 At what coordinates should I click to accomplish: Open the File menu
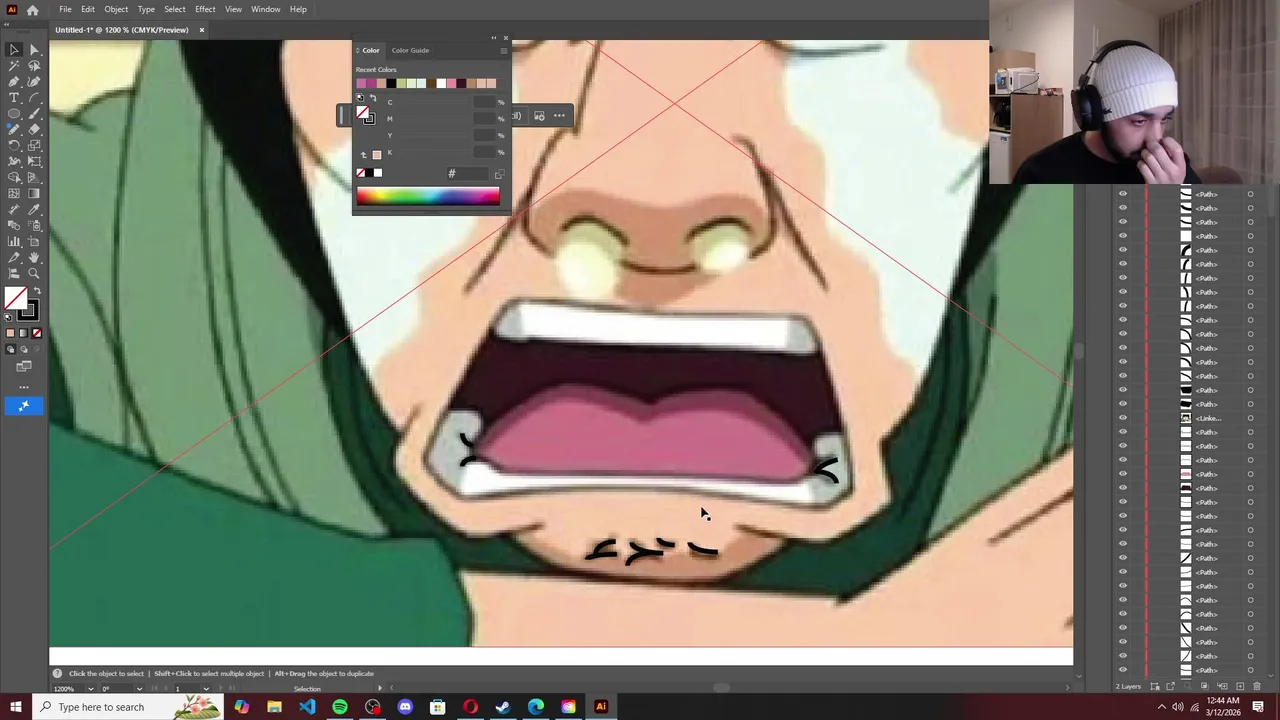click(65, 9)
